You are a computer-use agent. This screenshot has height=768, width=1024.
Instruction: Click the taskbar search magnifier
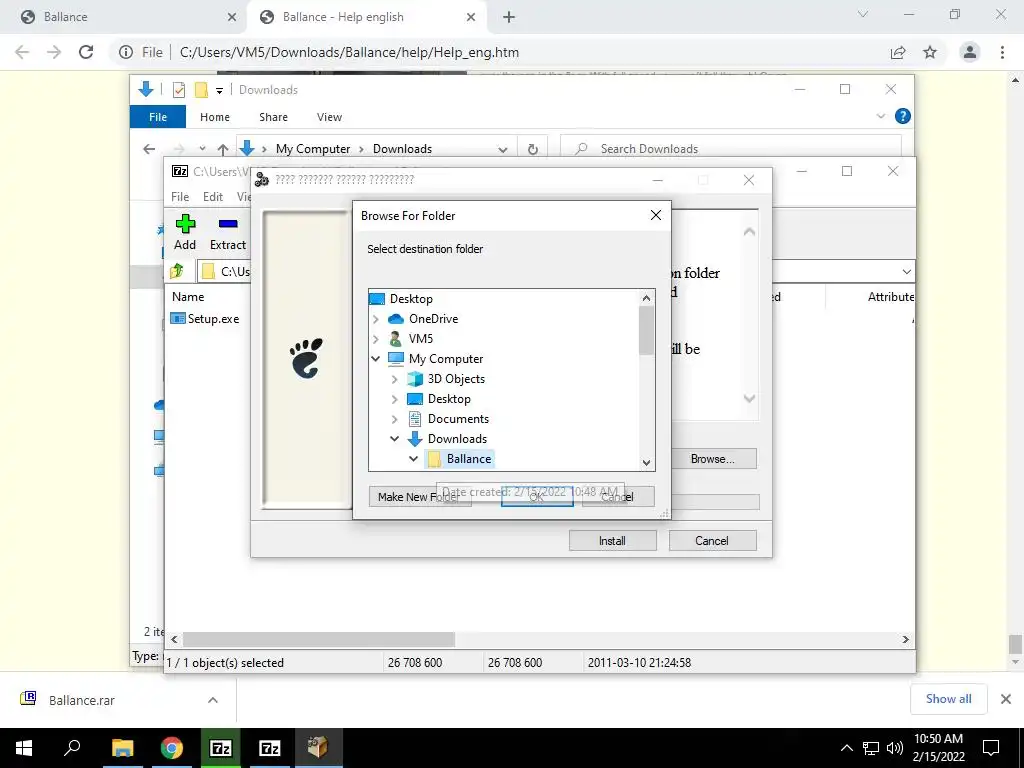pyautogui.click(x=72, y=748)
